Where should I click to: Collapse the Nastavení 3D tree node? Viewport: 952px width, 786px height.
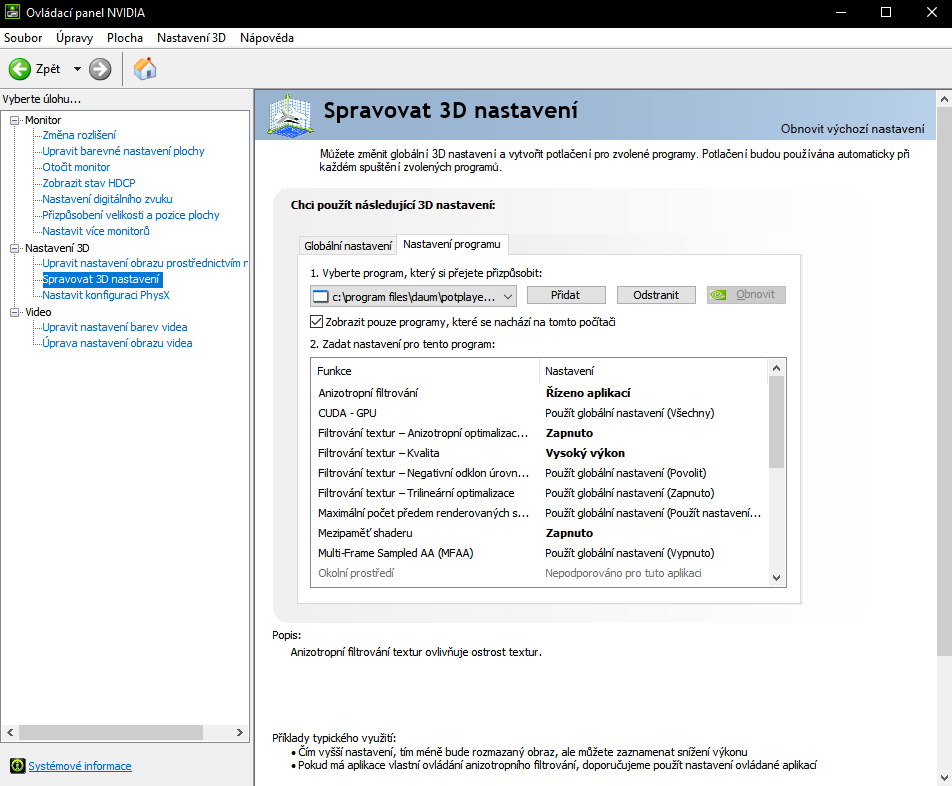click(x=15, y=248)
